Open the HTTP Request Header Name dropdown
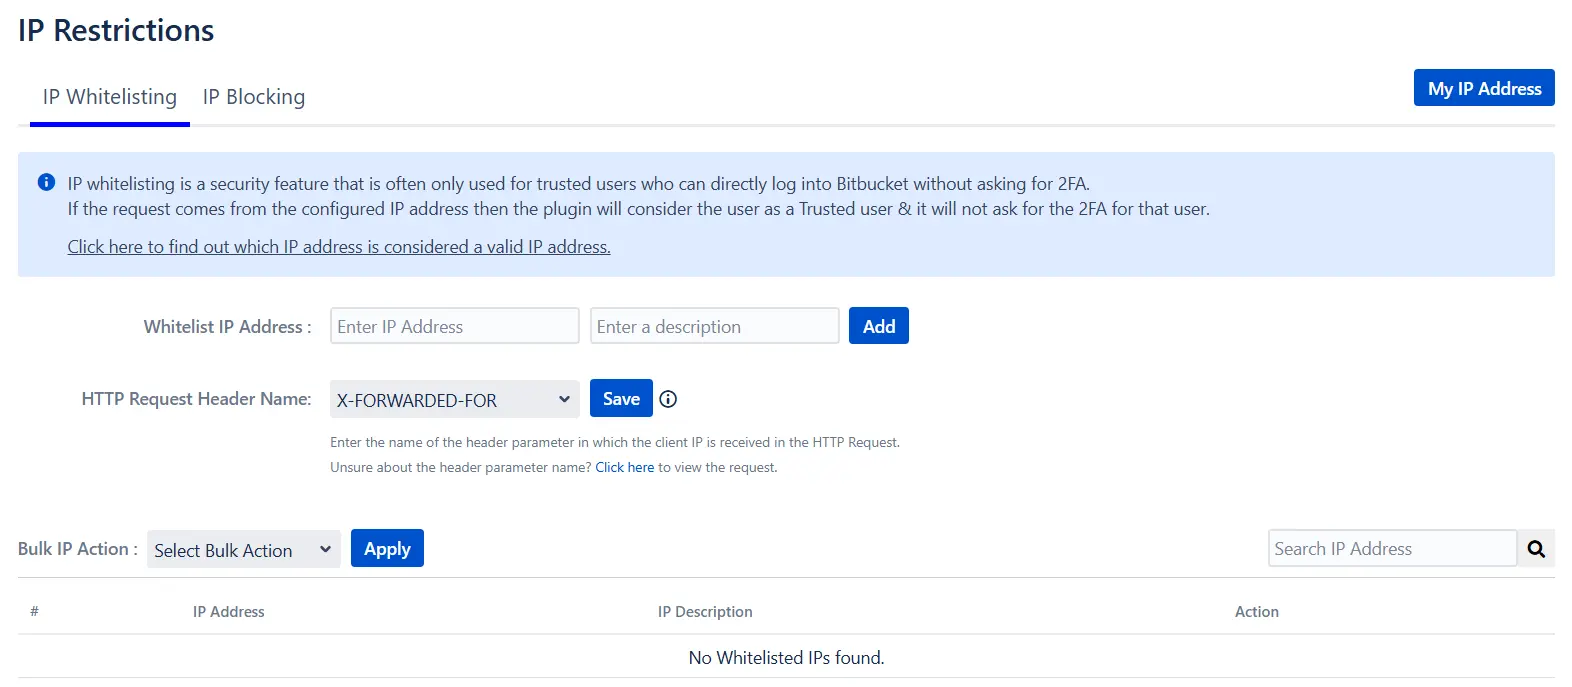 click(x=454, y=399)
